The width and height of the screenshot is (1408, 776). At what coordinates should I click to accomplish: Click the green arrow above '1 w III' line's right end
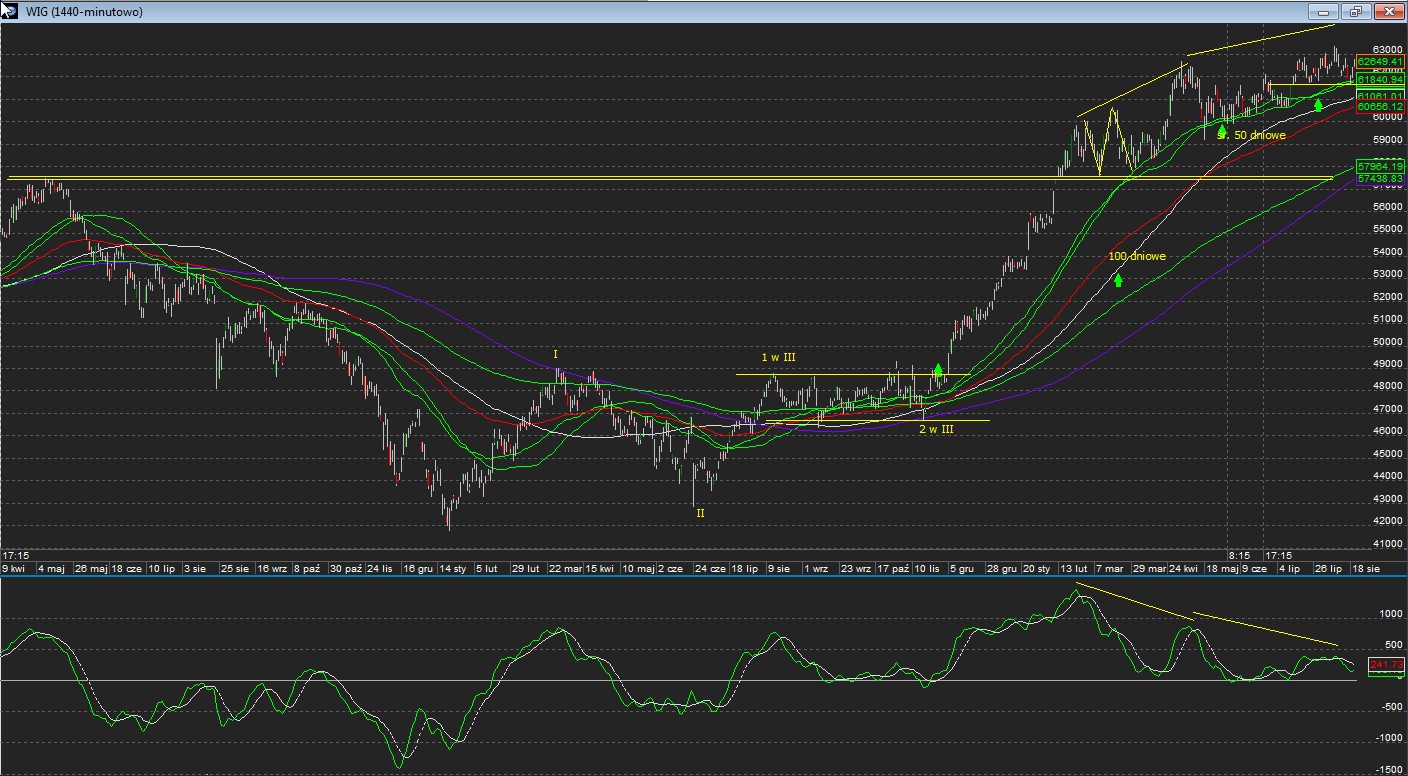pyautogui.click(x=938, y=370)
